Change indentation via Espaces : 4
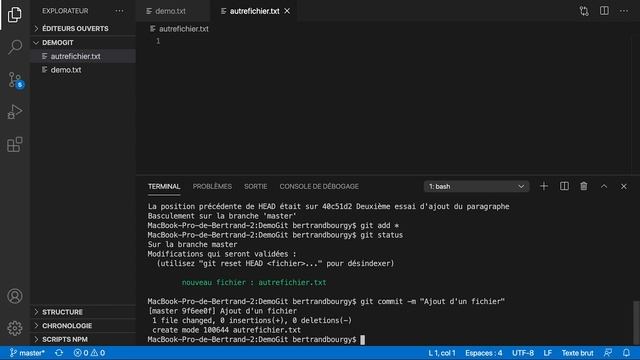 pyautogui.click(x=484, y=353)
